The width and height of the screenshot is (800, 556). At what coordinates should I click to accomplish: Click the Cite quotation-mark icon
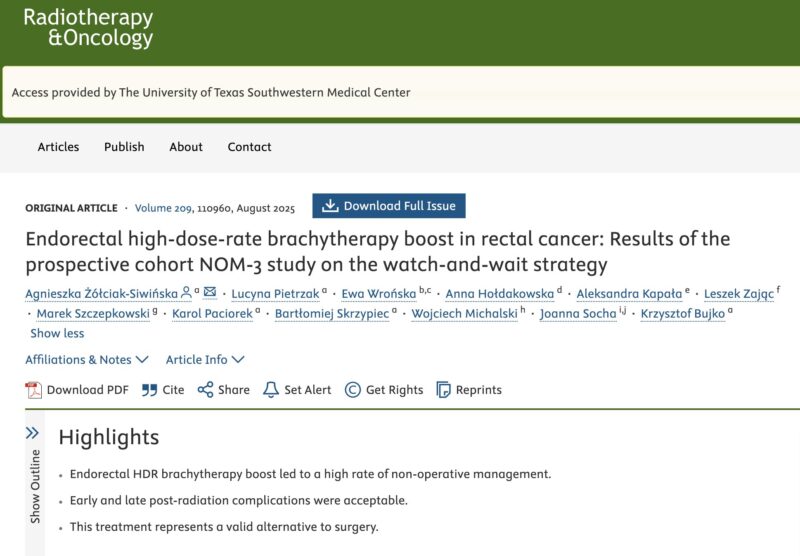pos(149,390)
